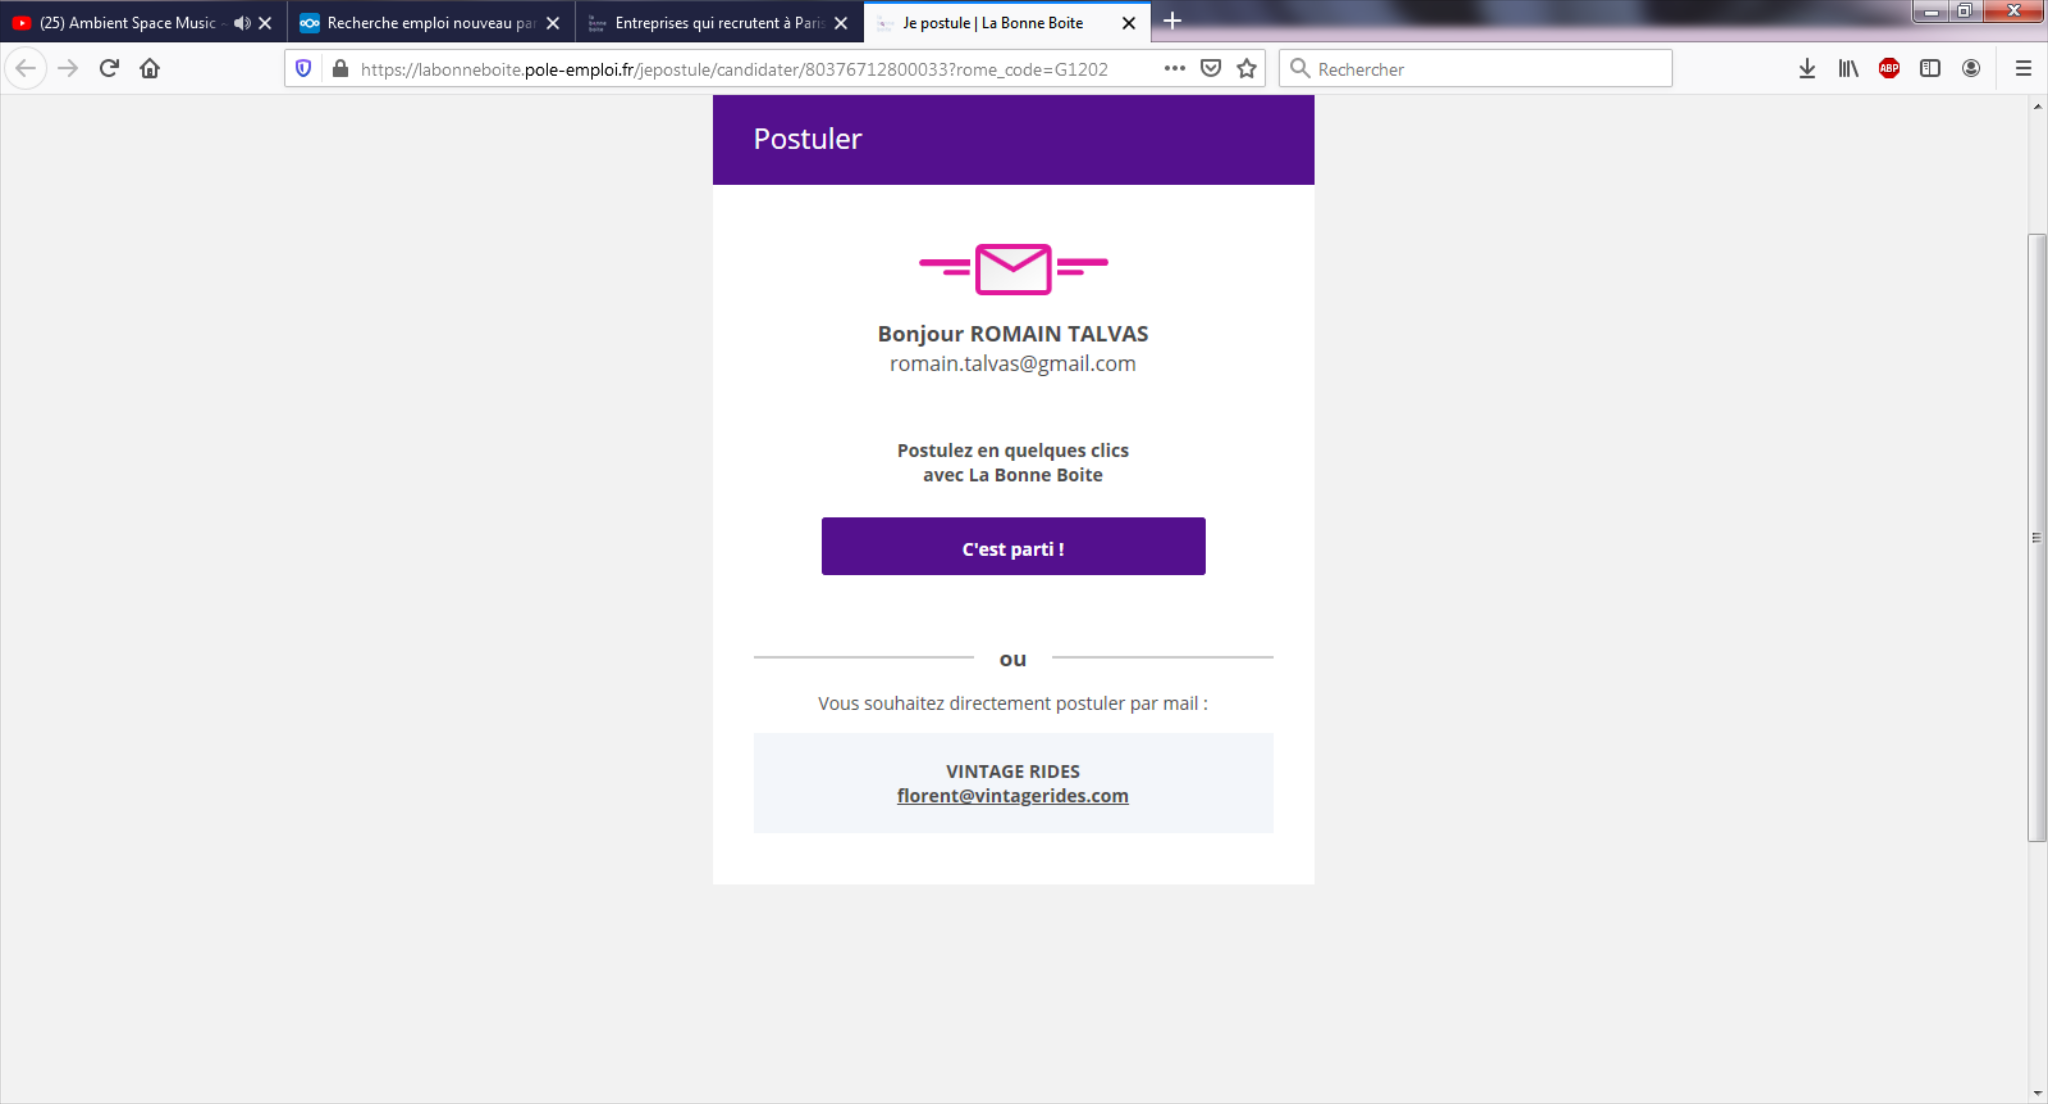Click the C'est parti ! button
The height and width of the screenshot is (1104, 2048).
(1013, 546)
